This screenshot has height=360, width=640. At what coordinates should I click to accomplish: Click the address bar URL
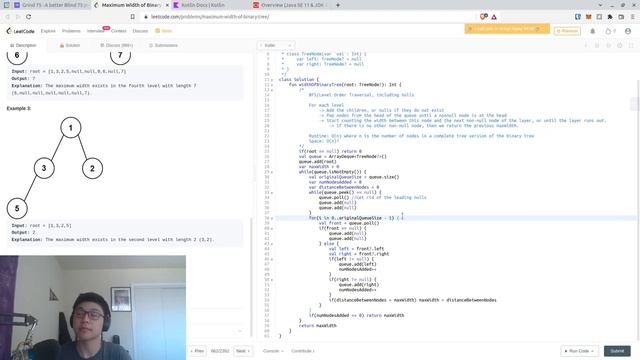pos(210,17)
